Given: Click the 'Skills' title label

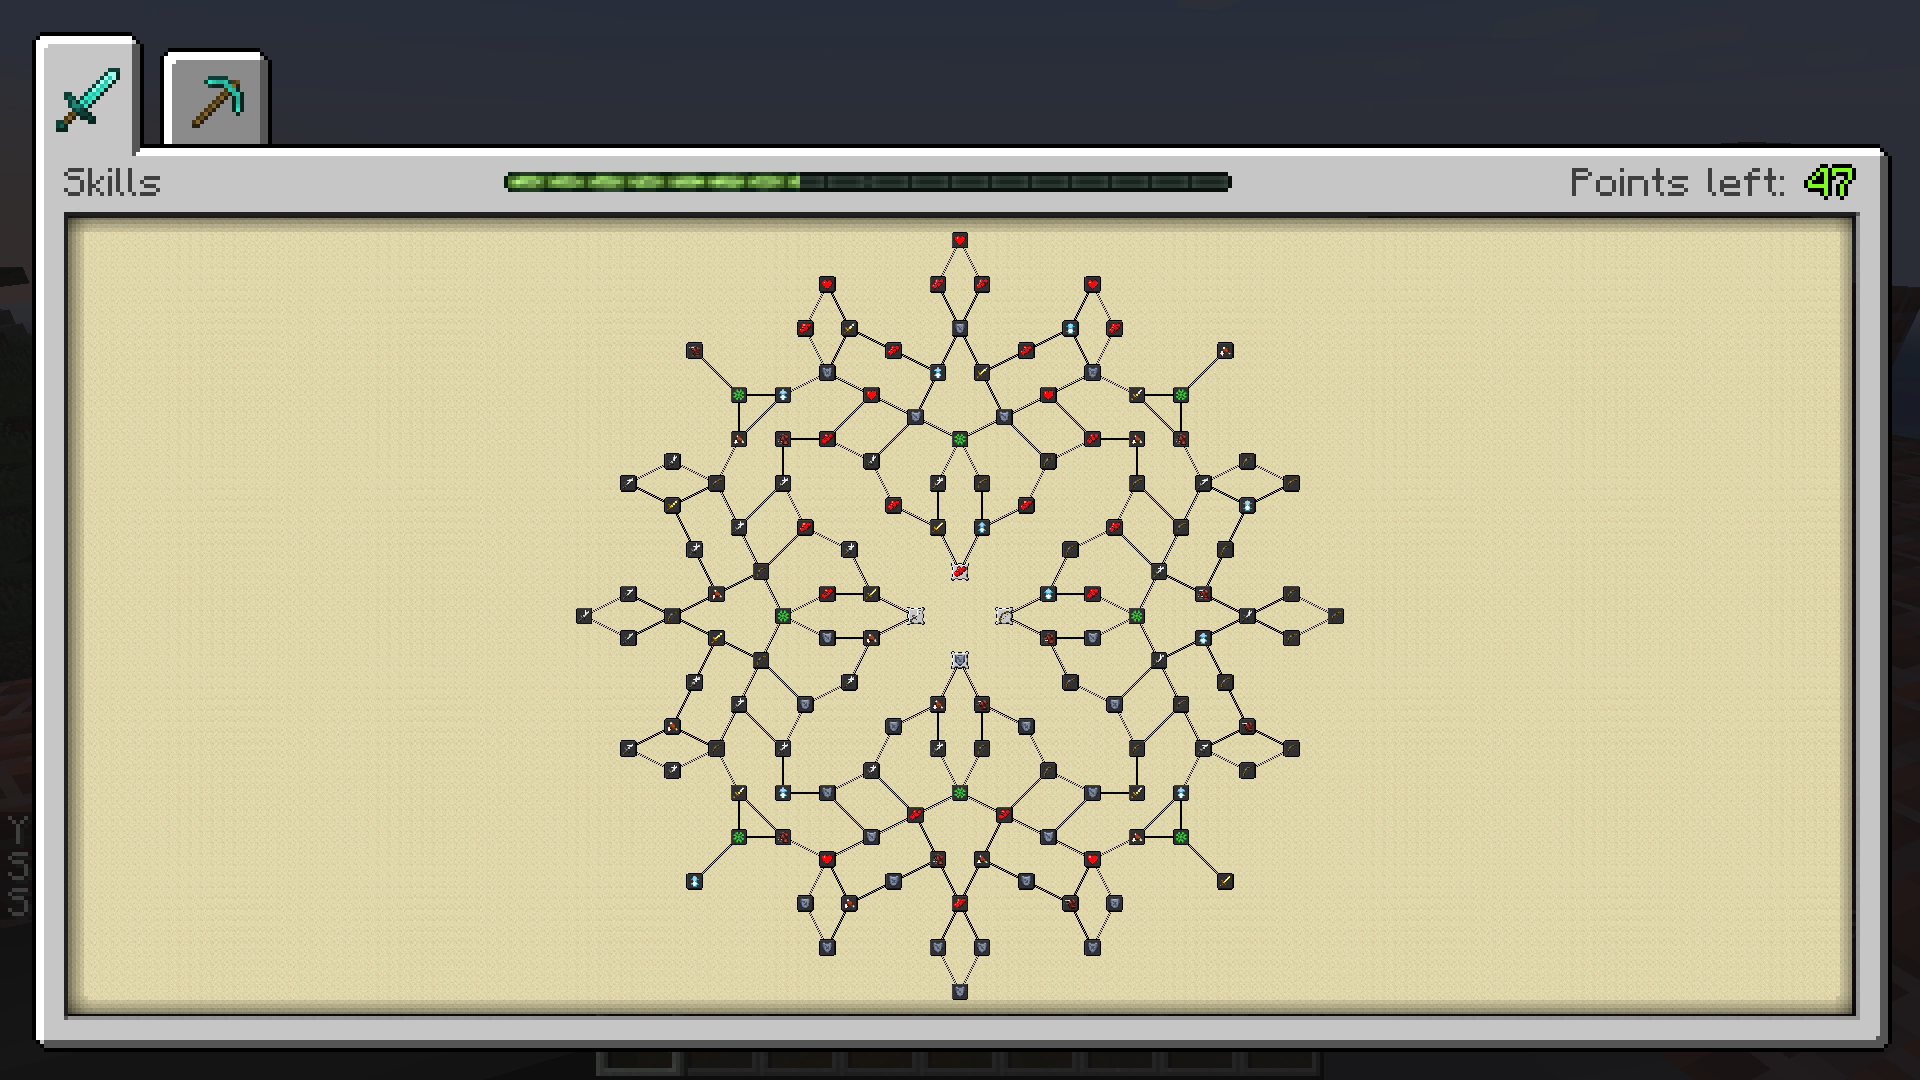Looking at the screenshot, I should click(x=112, y=183).
